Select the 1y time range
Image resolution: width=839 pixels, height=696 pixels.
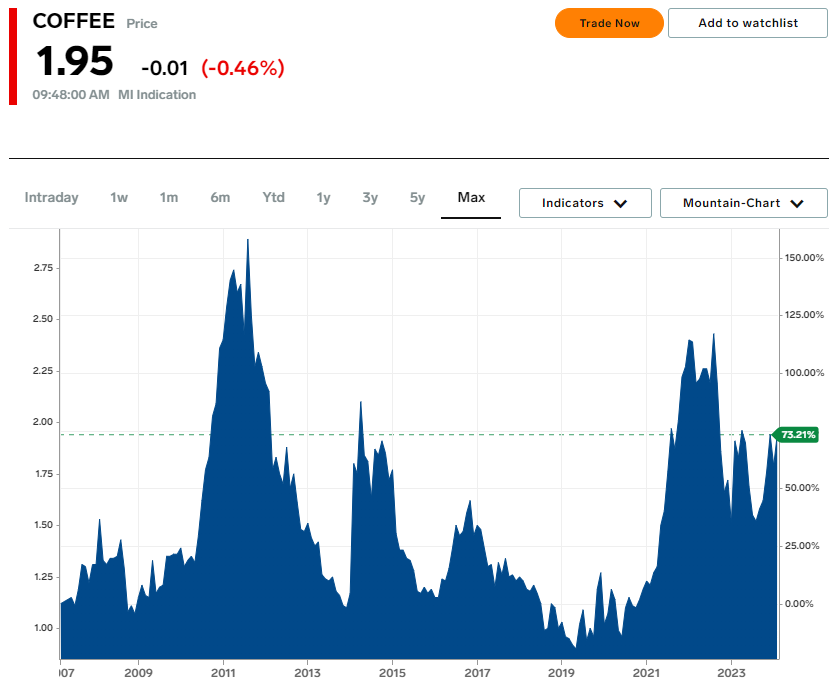pyautogui.click(x=323, y=198)
